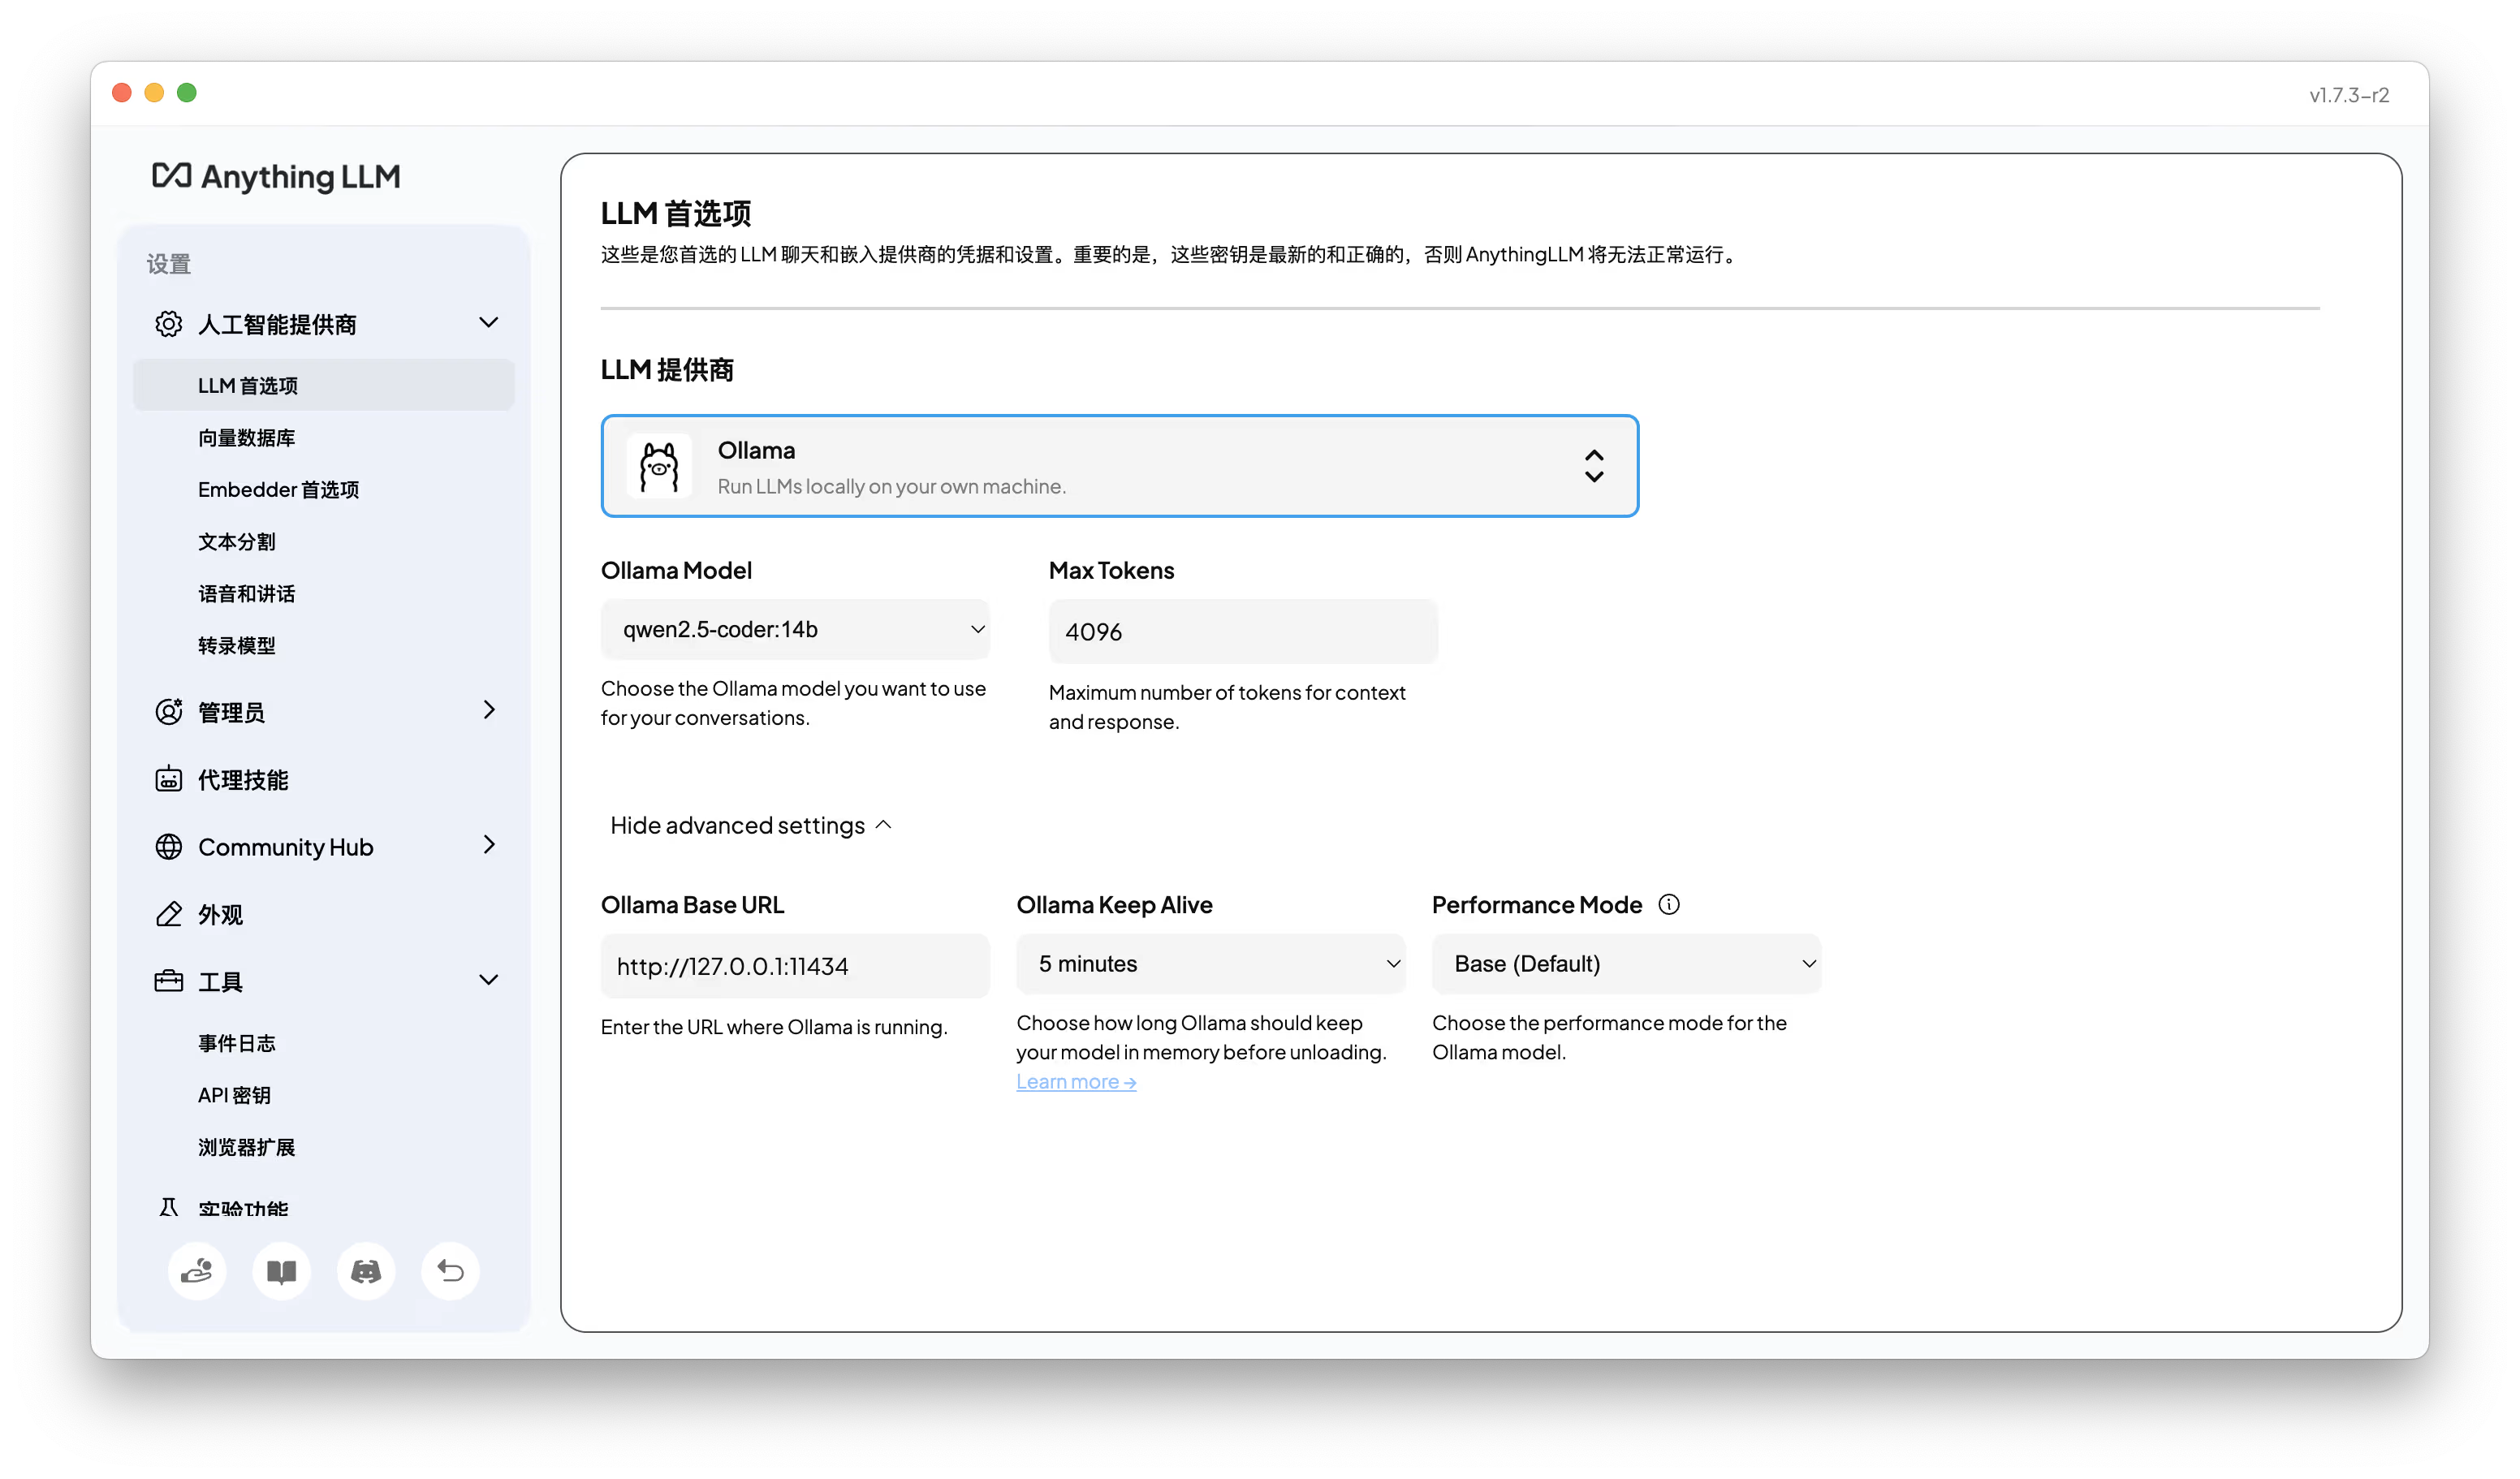Click the yellow macOS minimize window button
The width and height of the screenshot is (2520, 1479).
tap(154, 92)
